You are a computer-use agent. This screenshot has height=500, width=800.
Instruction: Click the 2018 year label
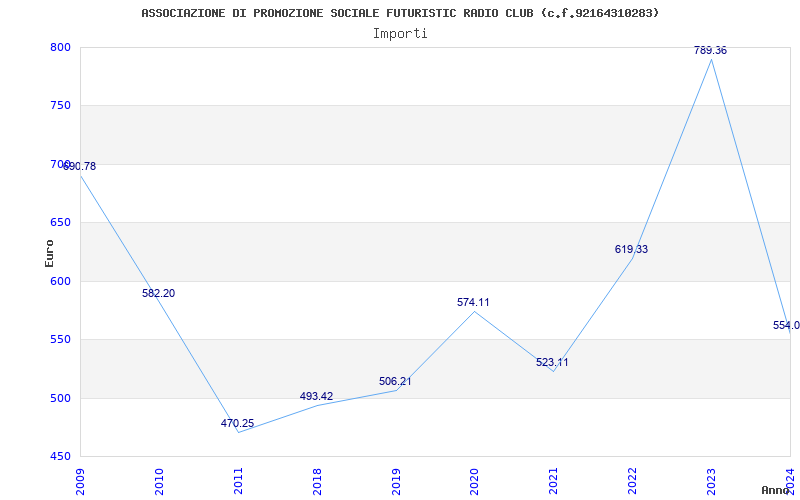coord(317,481)
